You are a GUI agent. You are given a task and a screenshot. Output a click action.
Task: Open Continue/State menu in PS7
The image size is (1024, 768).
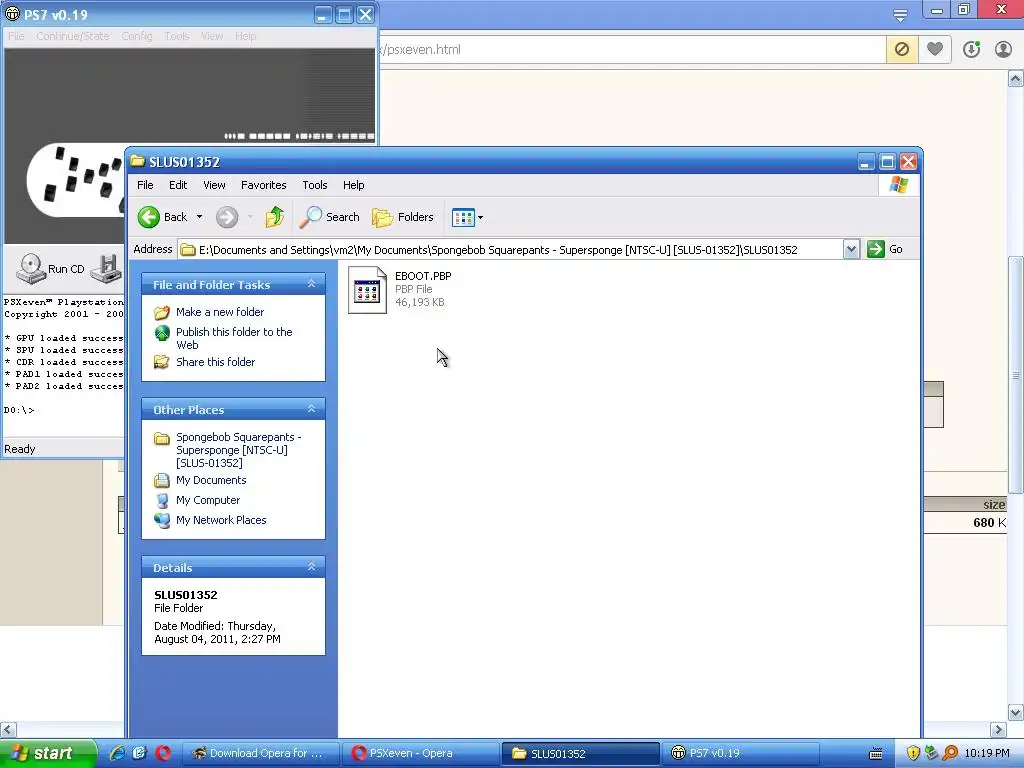click(x=72, y=36)
